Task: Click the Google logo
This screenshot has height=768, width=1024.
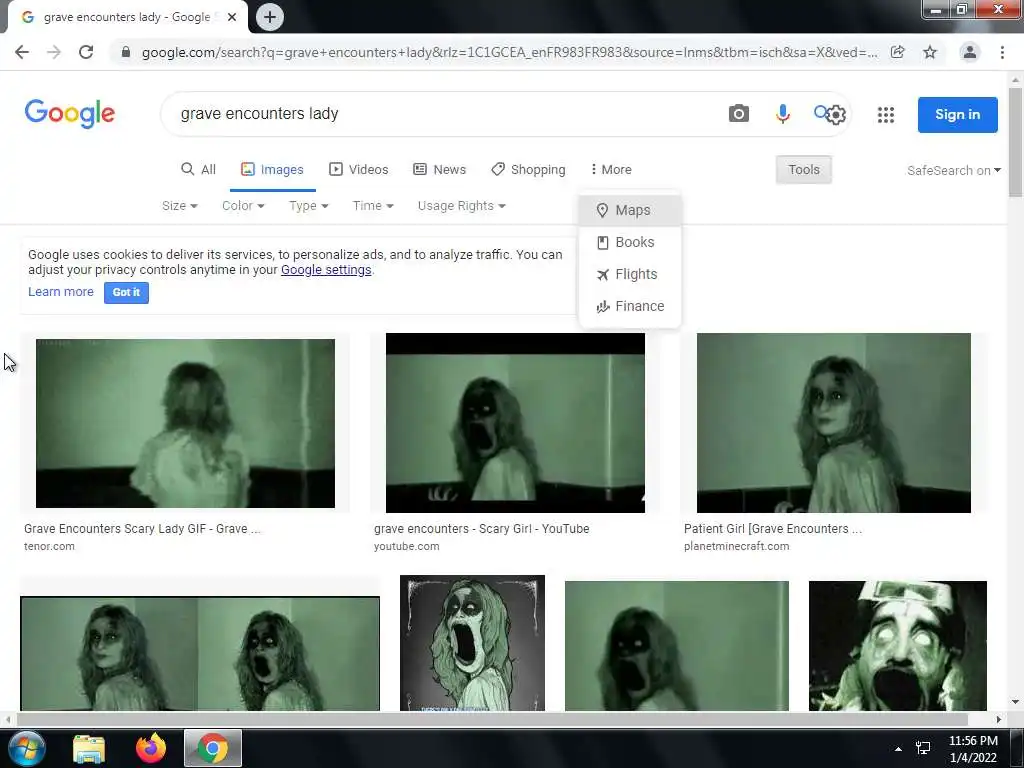Action: (x=69, y=114)
